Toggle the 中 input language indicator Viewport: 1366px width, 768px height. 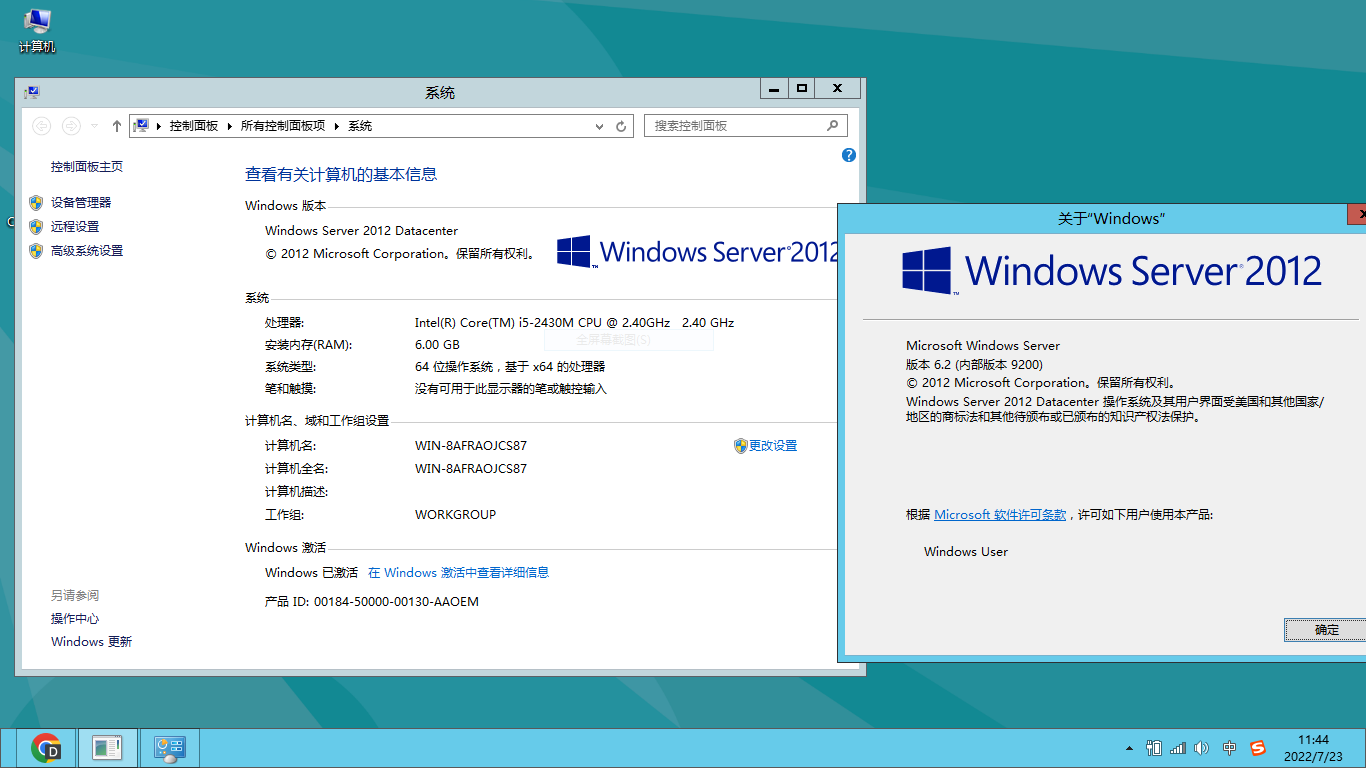click(x=1230, y=748)
